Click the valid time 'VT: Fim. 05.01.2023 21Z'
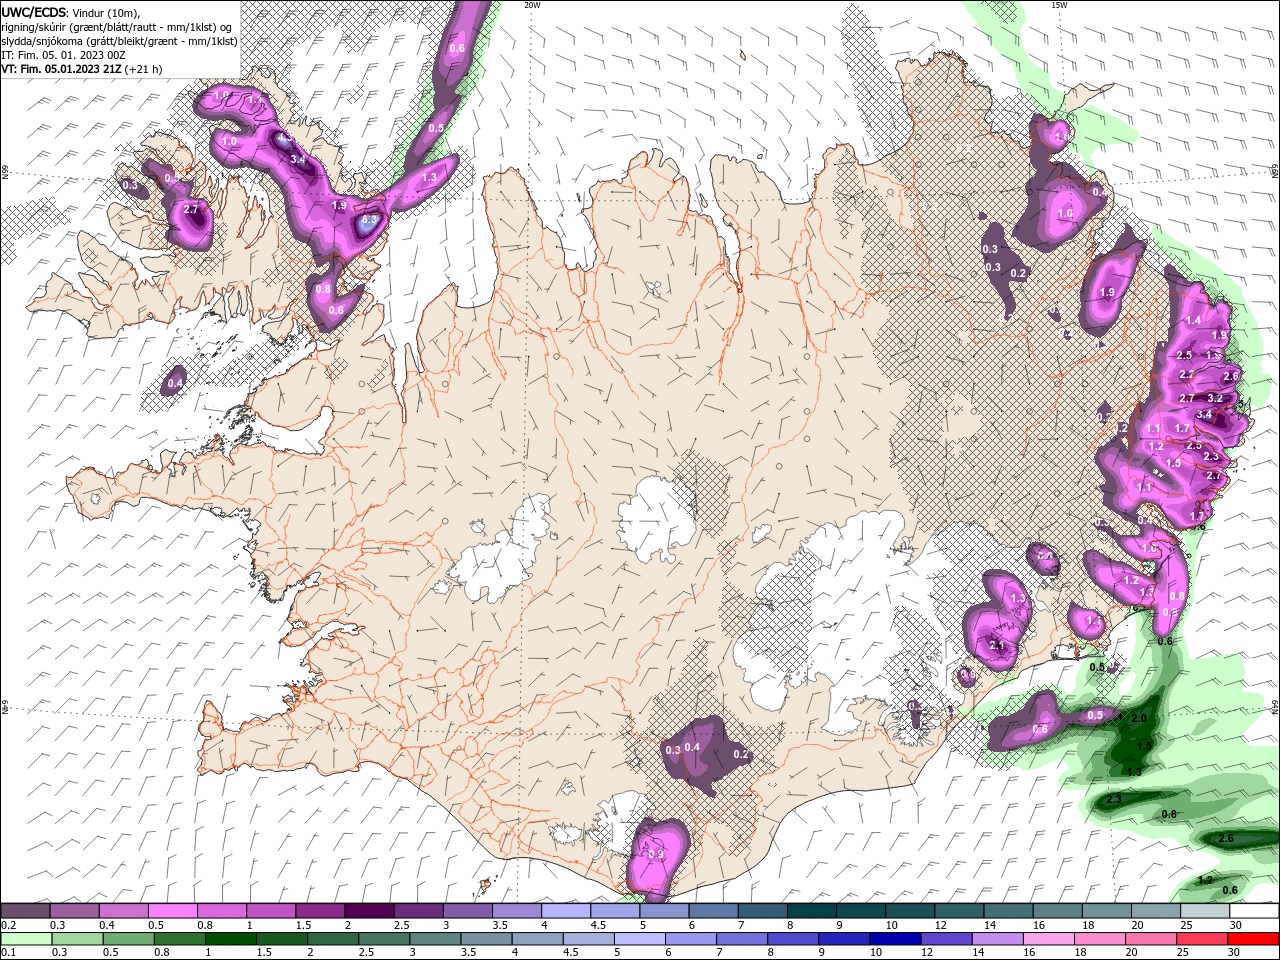Viewport: 1280px width, 960px height. click(62, 69)
